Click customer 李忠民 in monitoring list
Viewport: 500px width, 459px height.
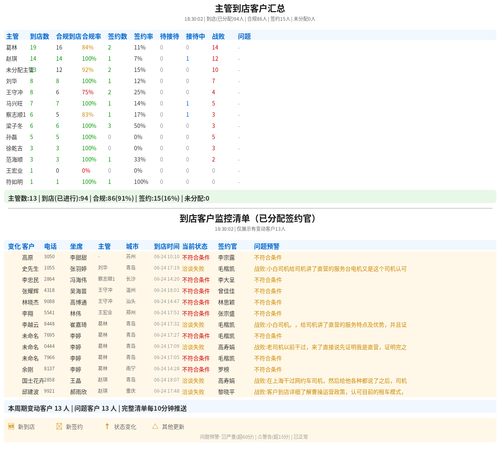point(30,280)
